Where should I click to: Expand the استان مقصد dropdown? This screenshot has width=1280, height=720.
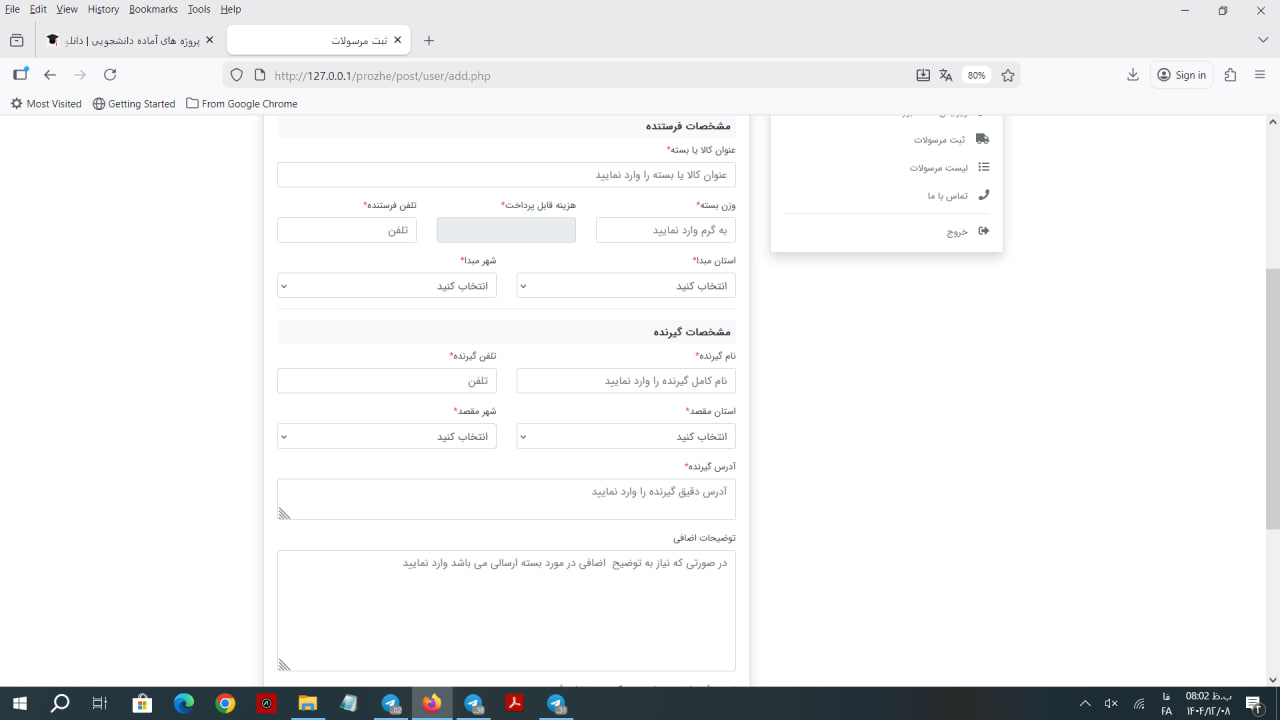click(626, 436)
